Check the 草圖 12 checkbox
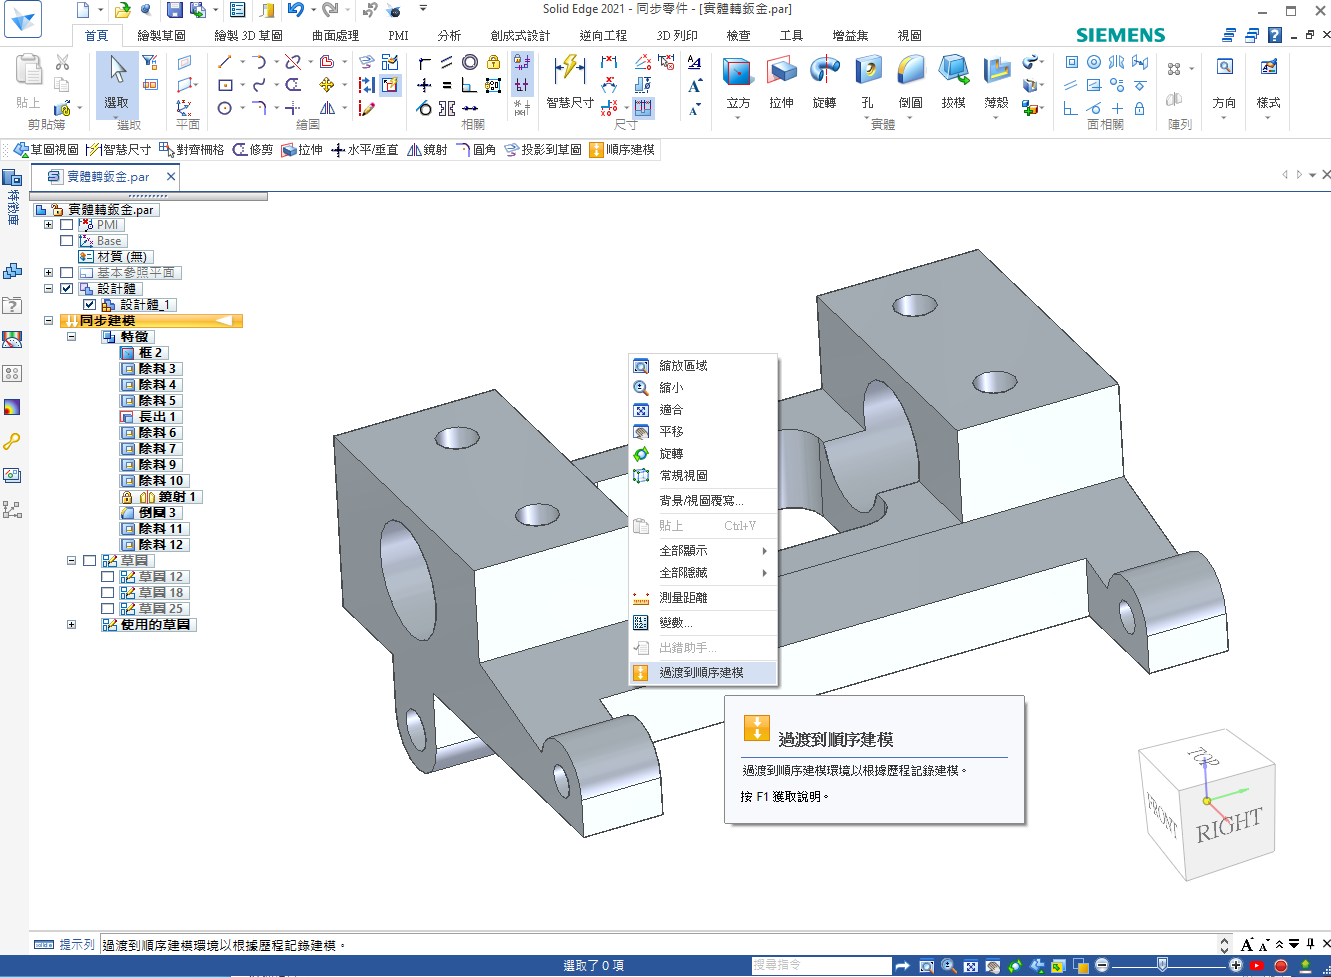Viewport: 1331px width, 977px height. pos(107,577)
